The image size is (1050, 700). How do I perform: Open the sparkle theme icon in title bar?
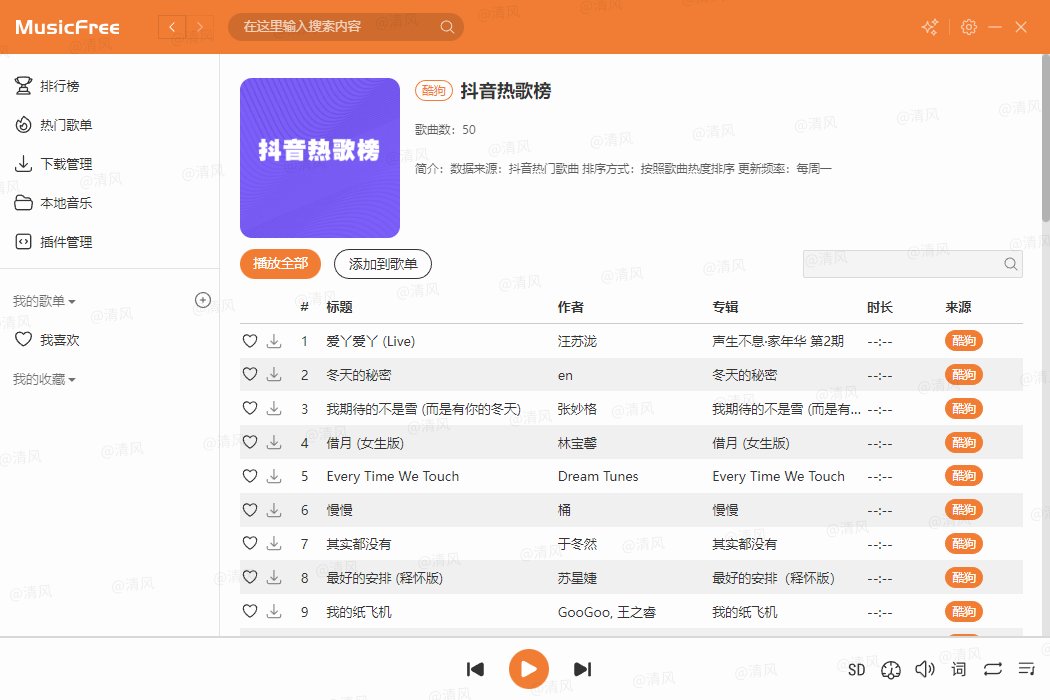coord(930,27)
